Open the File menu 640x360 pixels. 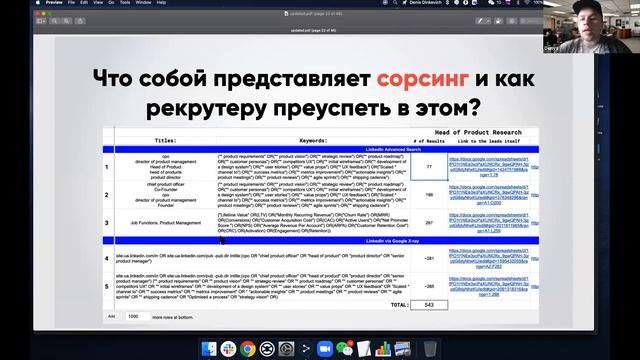(71, 2)
